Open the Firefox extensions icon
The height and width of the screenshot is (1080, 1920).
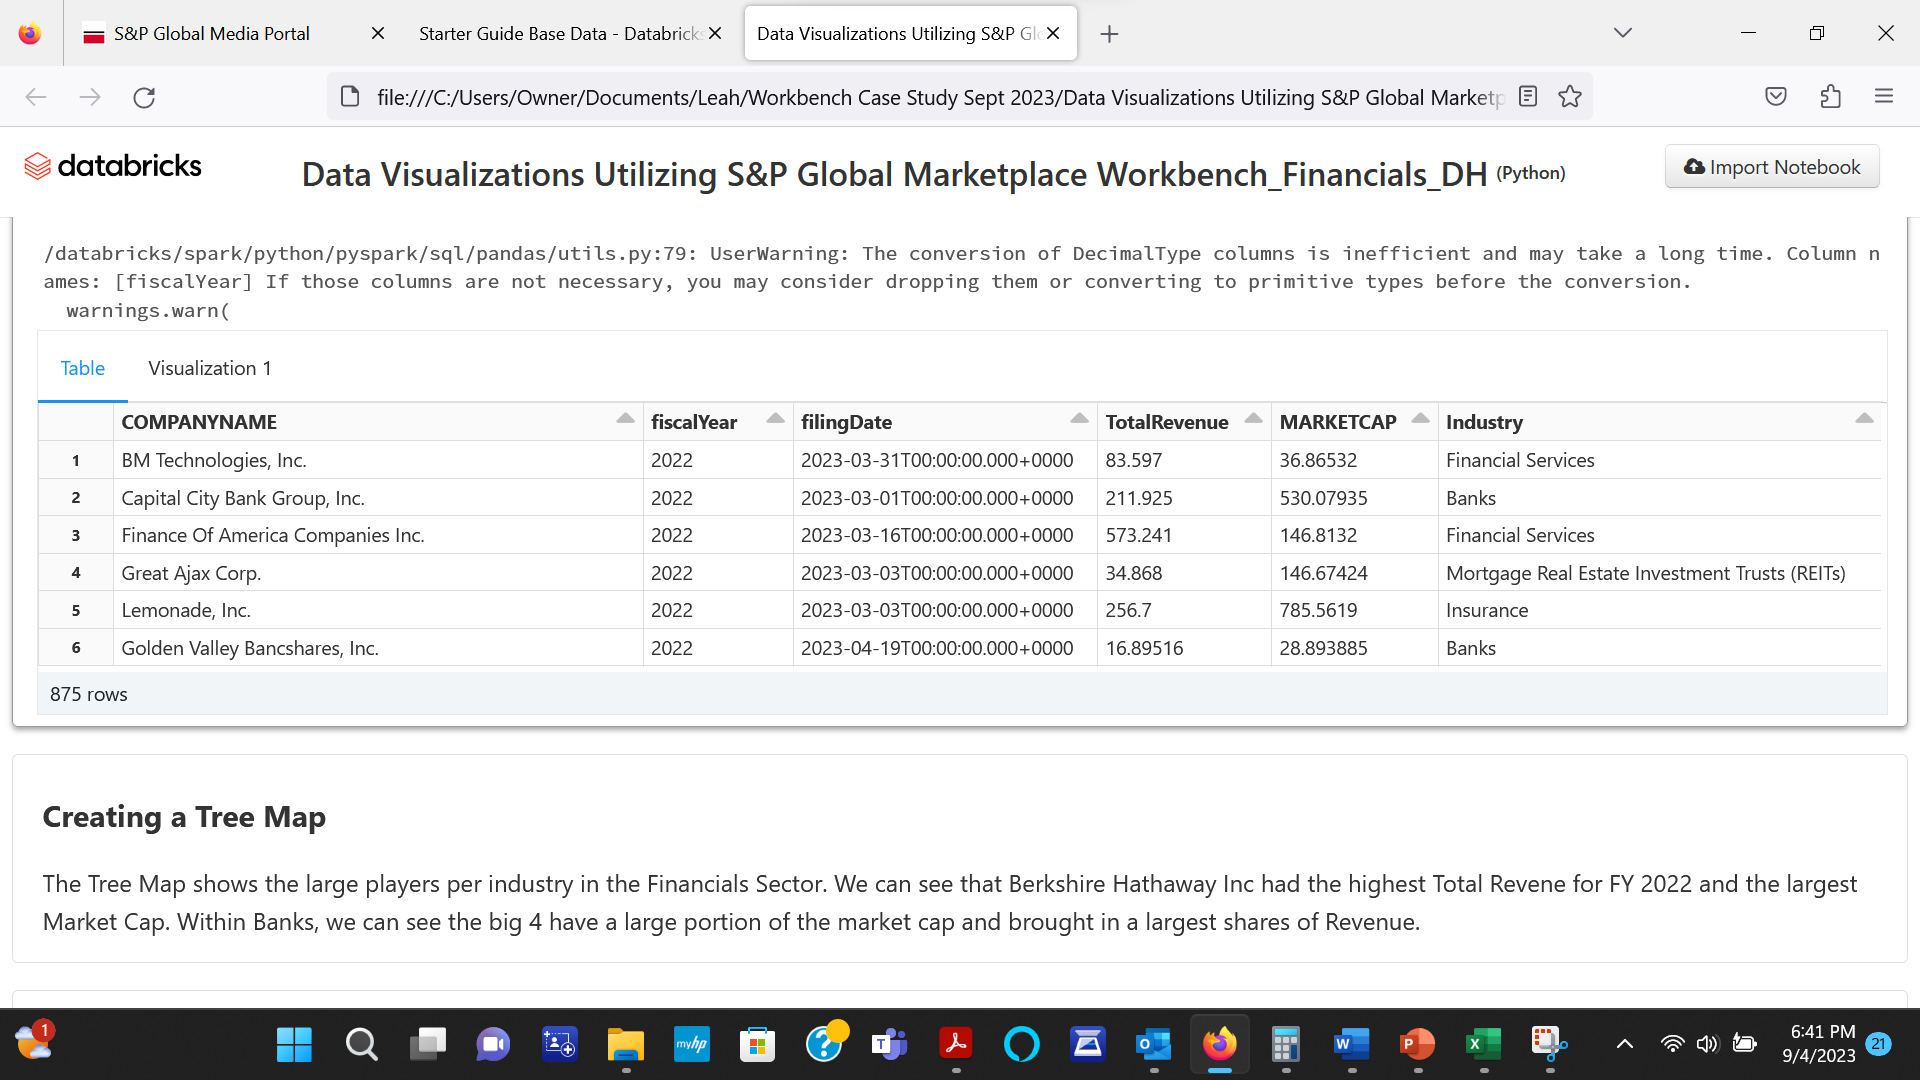pyautogui.click(x=1830, y=97)
